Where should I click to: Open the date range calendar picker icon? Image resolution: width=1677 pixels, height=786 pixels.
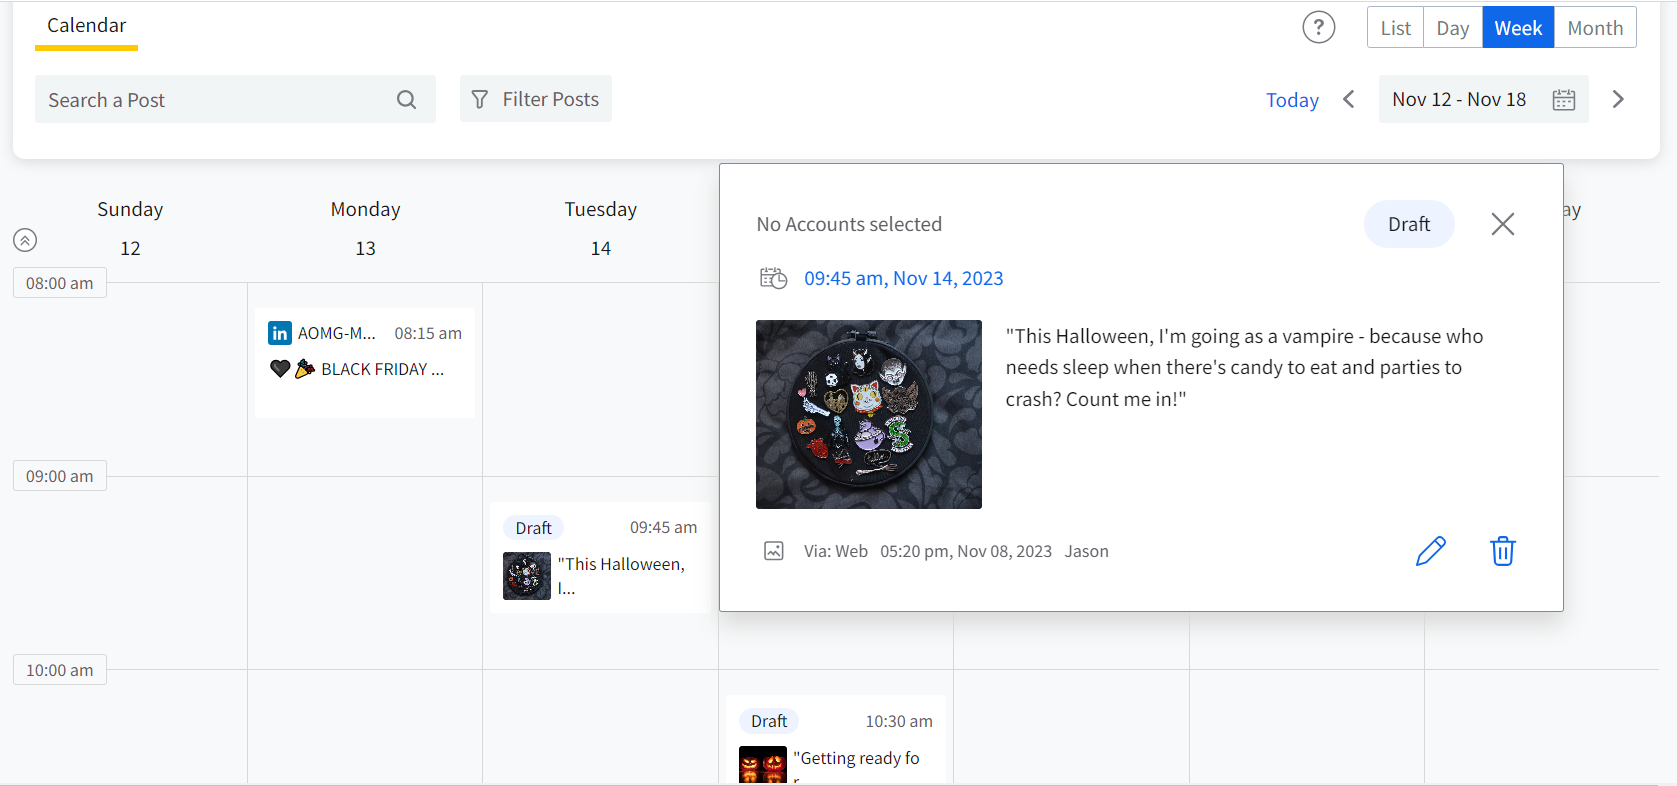click(1563, 100)
